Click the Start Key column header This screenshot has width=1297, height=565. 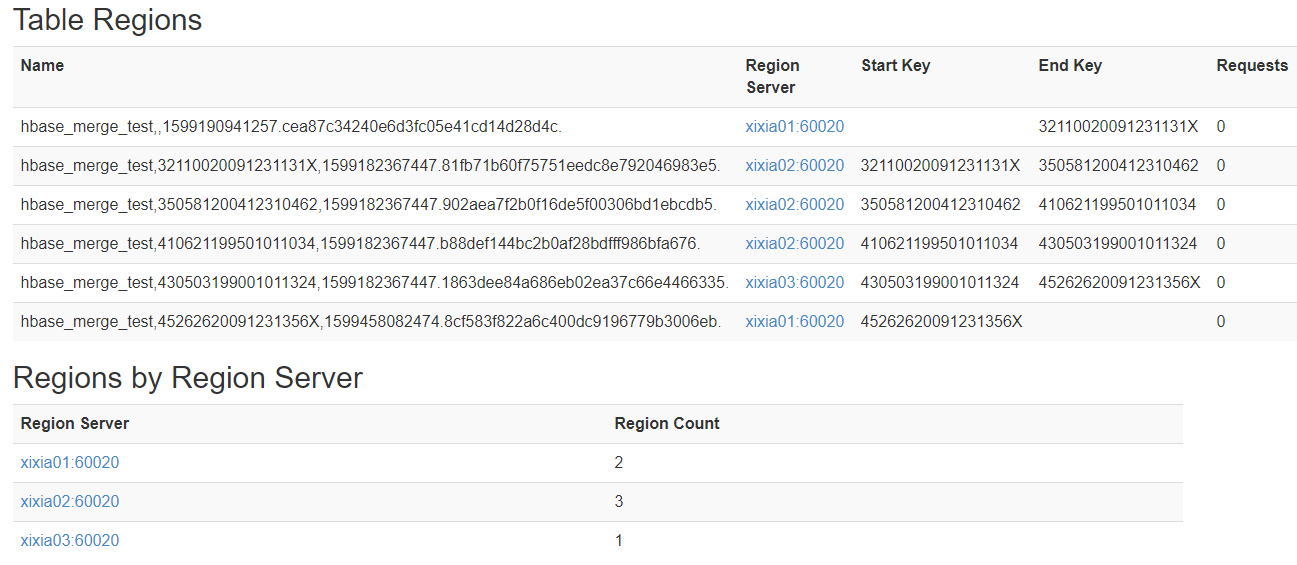tap(895, 66)
